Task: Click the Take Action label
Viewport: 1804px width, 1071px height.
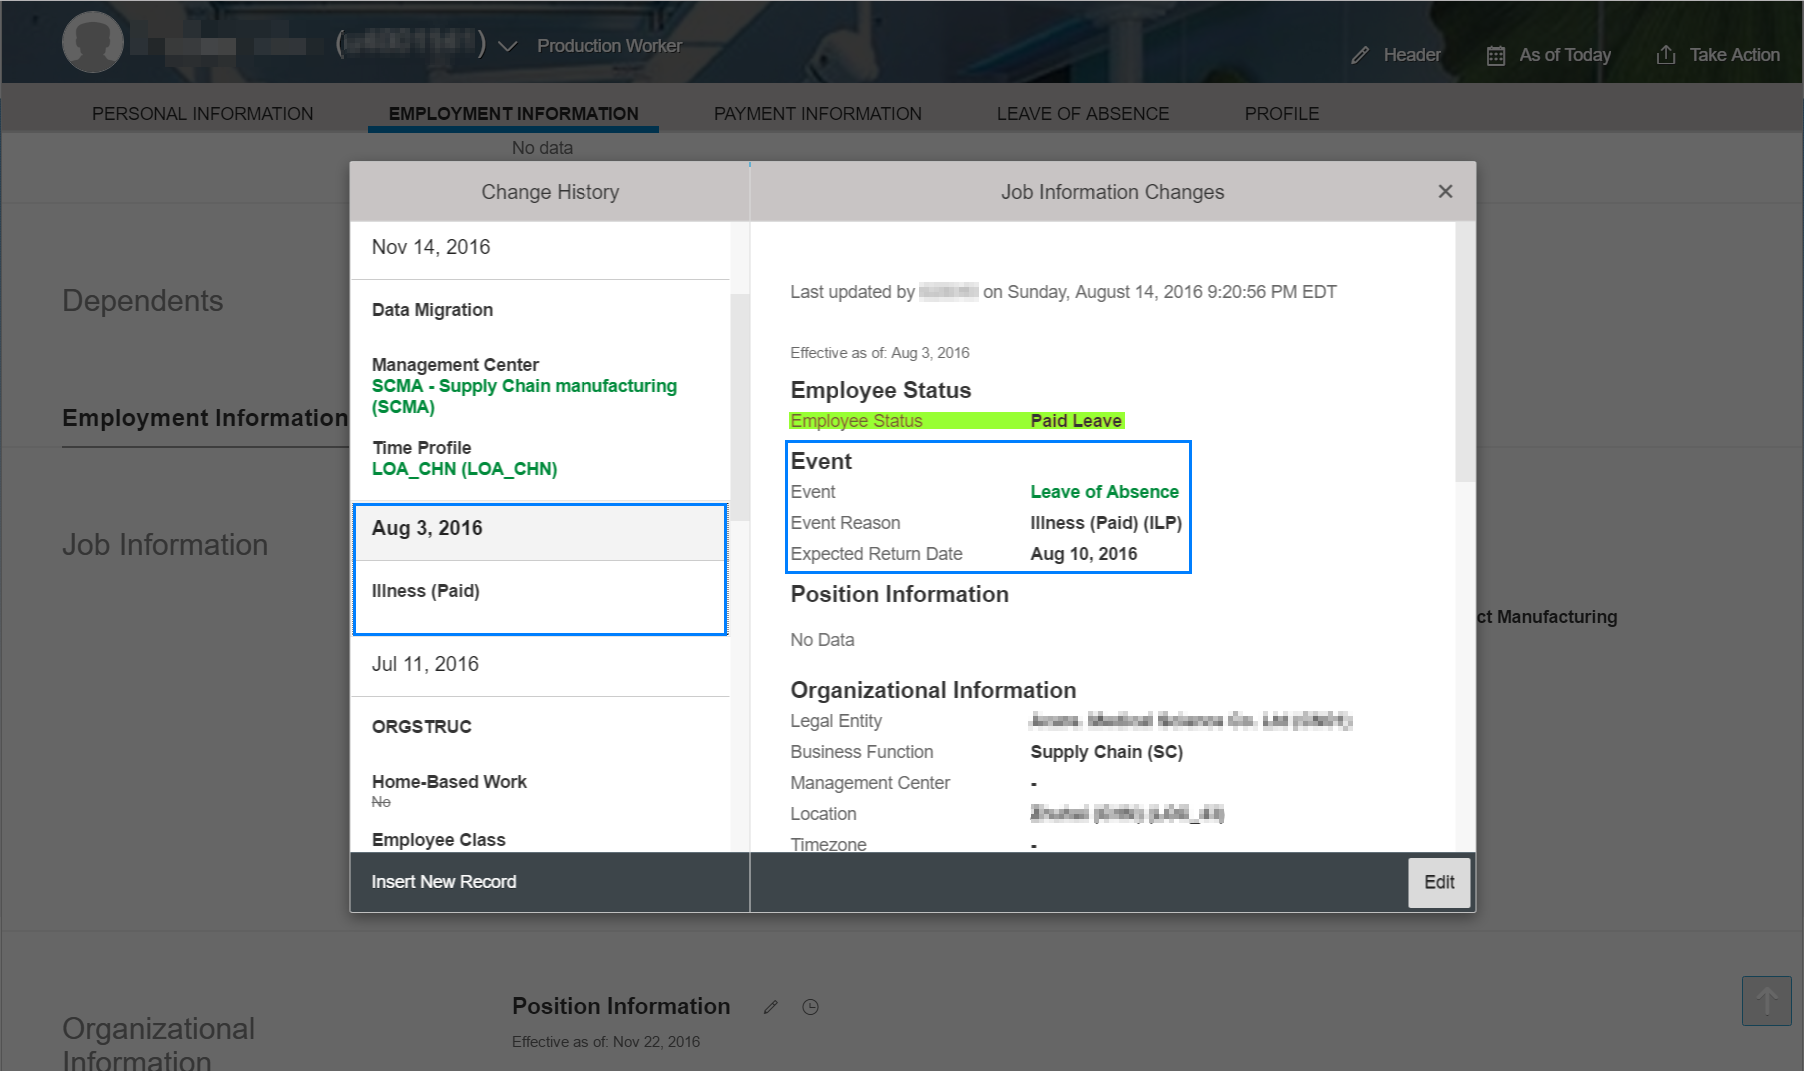Action: click(1735, 55)
